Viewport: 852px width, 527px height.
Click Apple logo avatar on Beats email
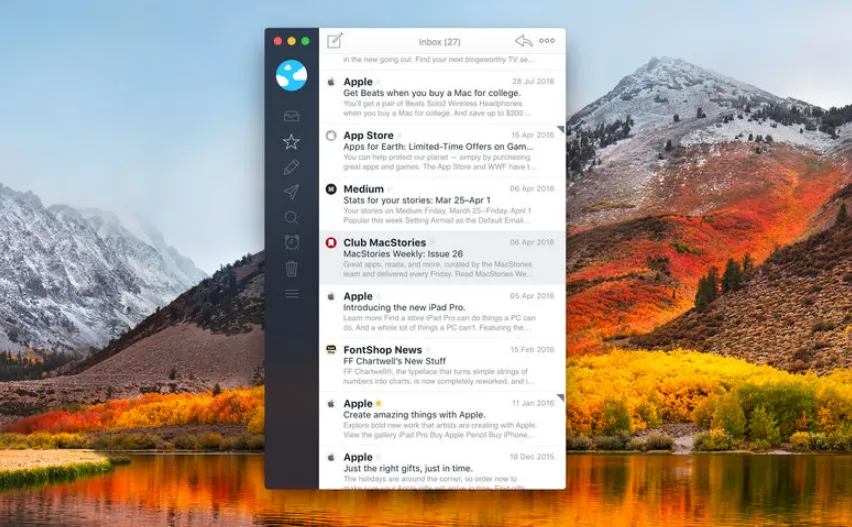[331, 82]
